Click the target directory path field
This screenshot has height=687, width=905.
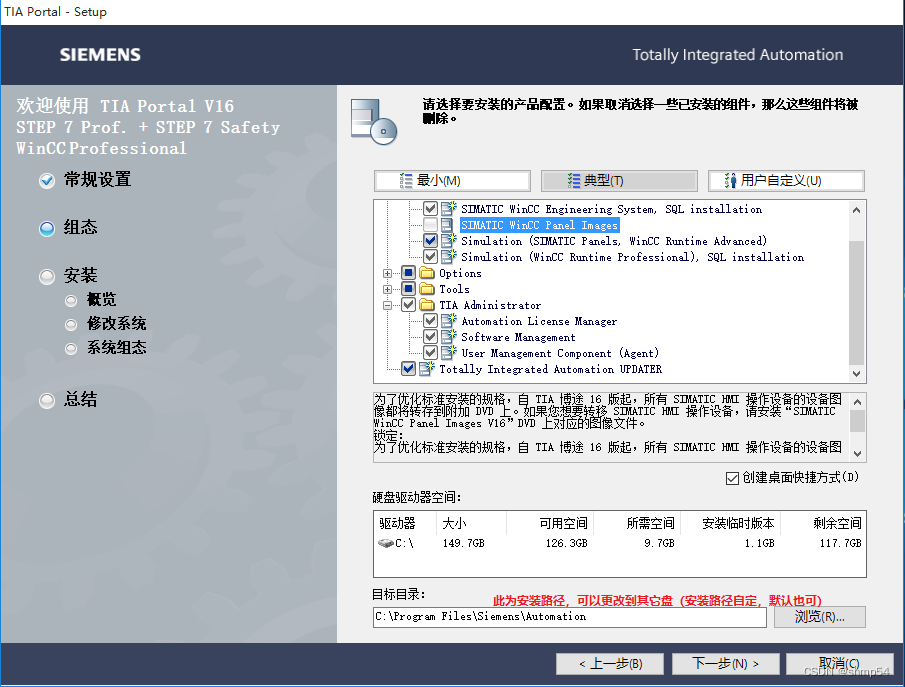570,617
